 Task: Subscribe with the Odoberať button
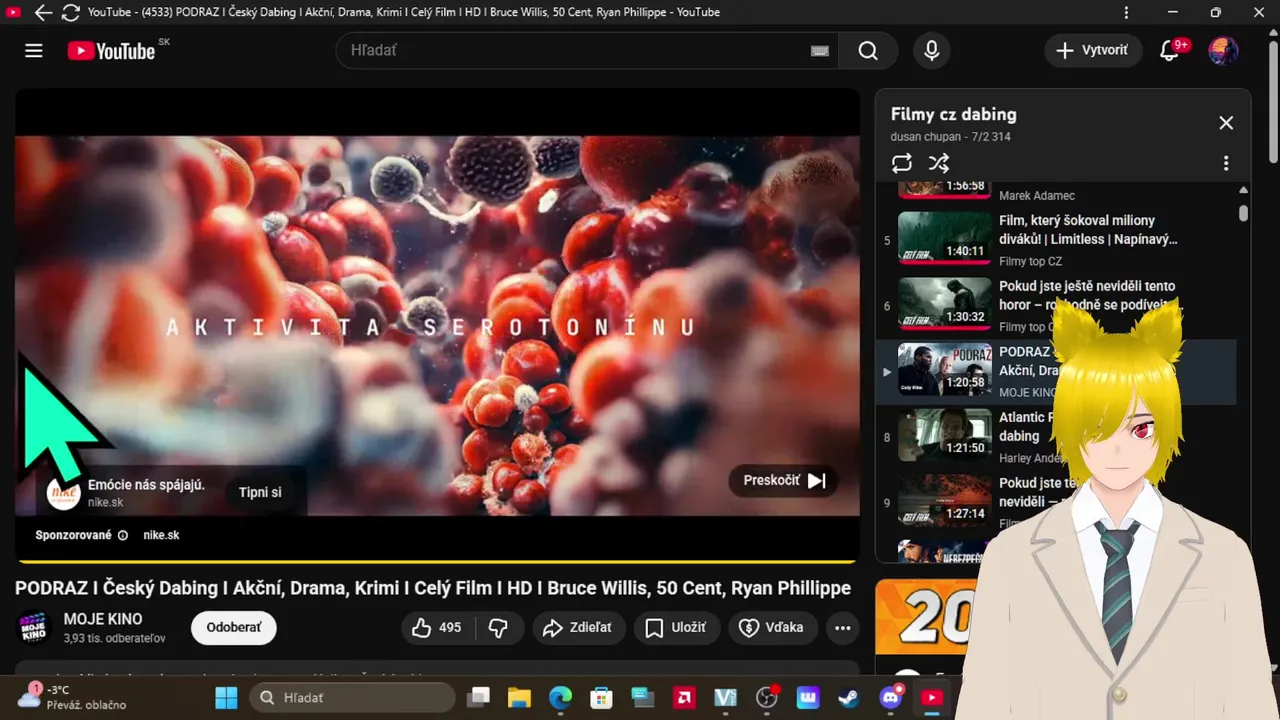(234, 628)
